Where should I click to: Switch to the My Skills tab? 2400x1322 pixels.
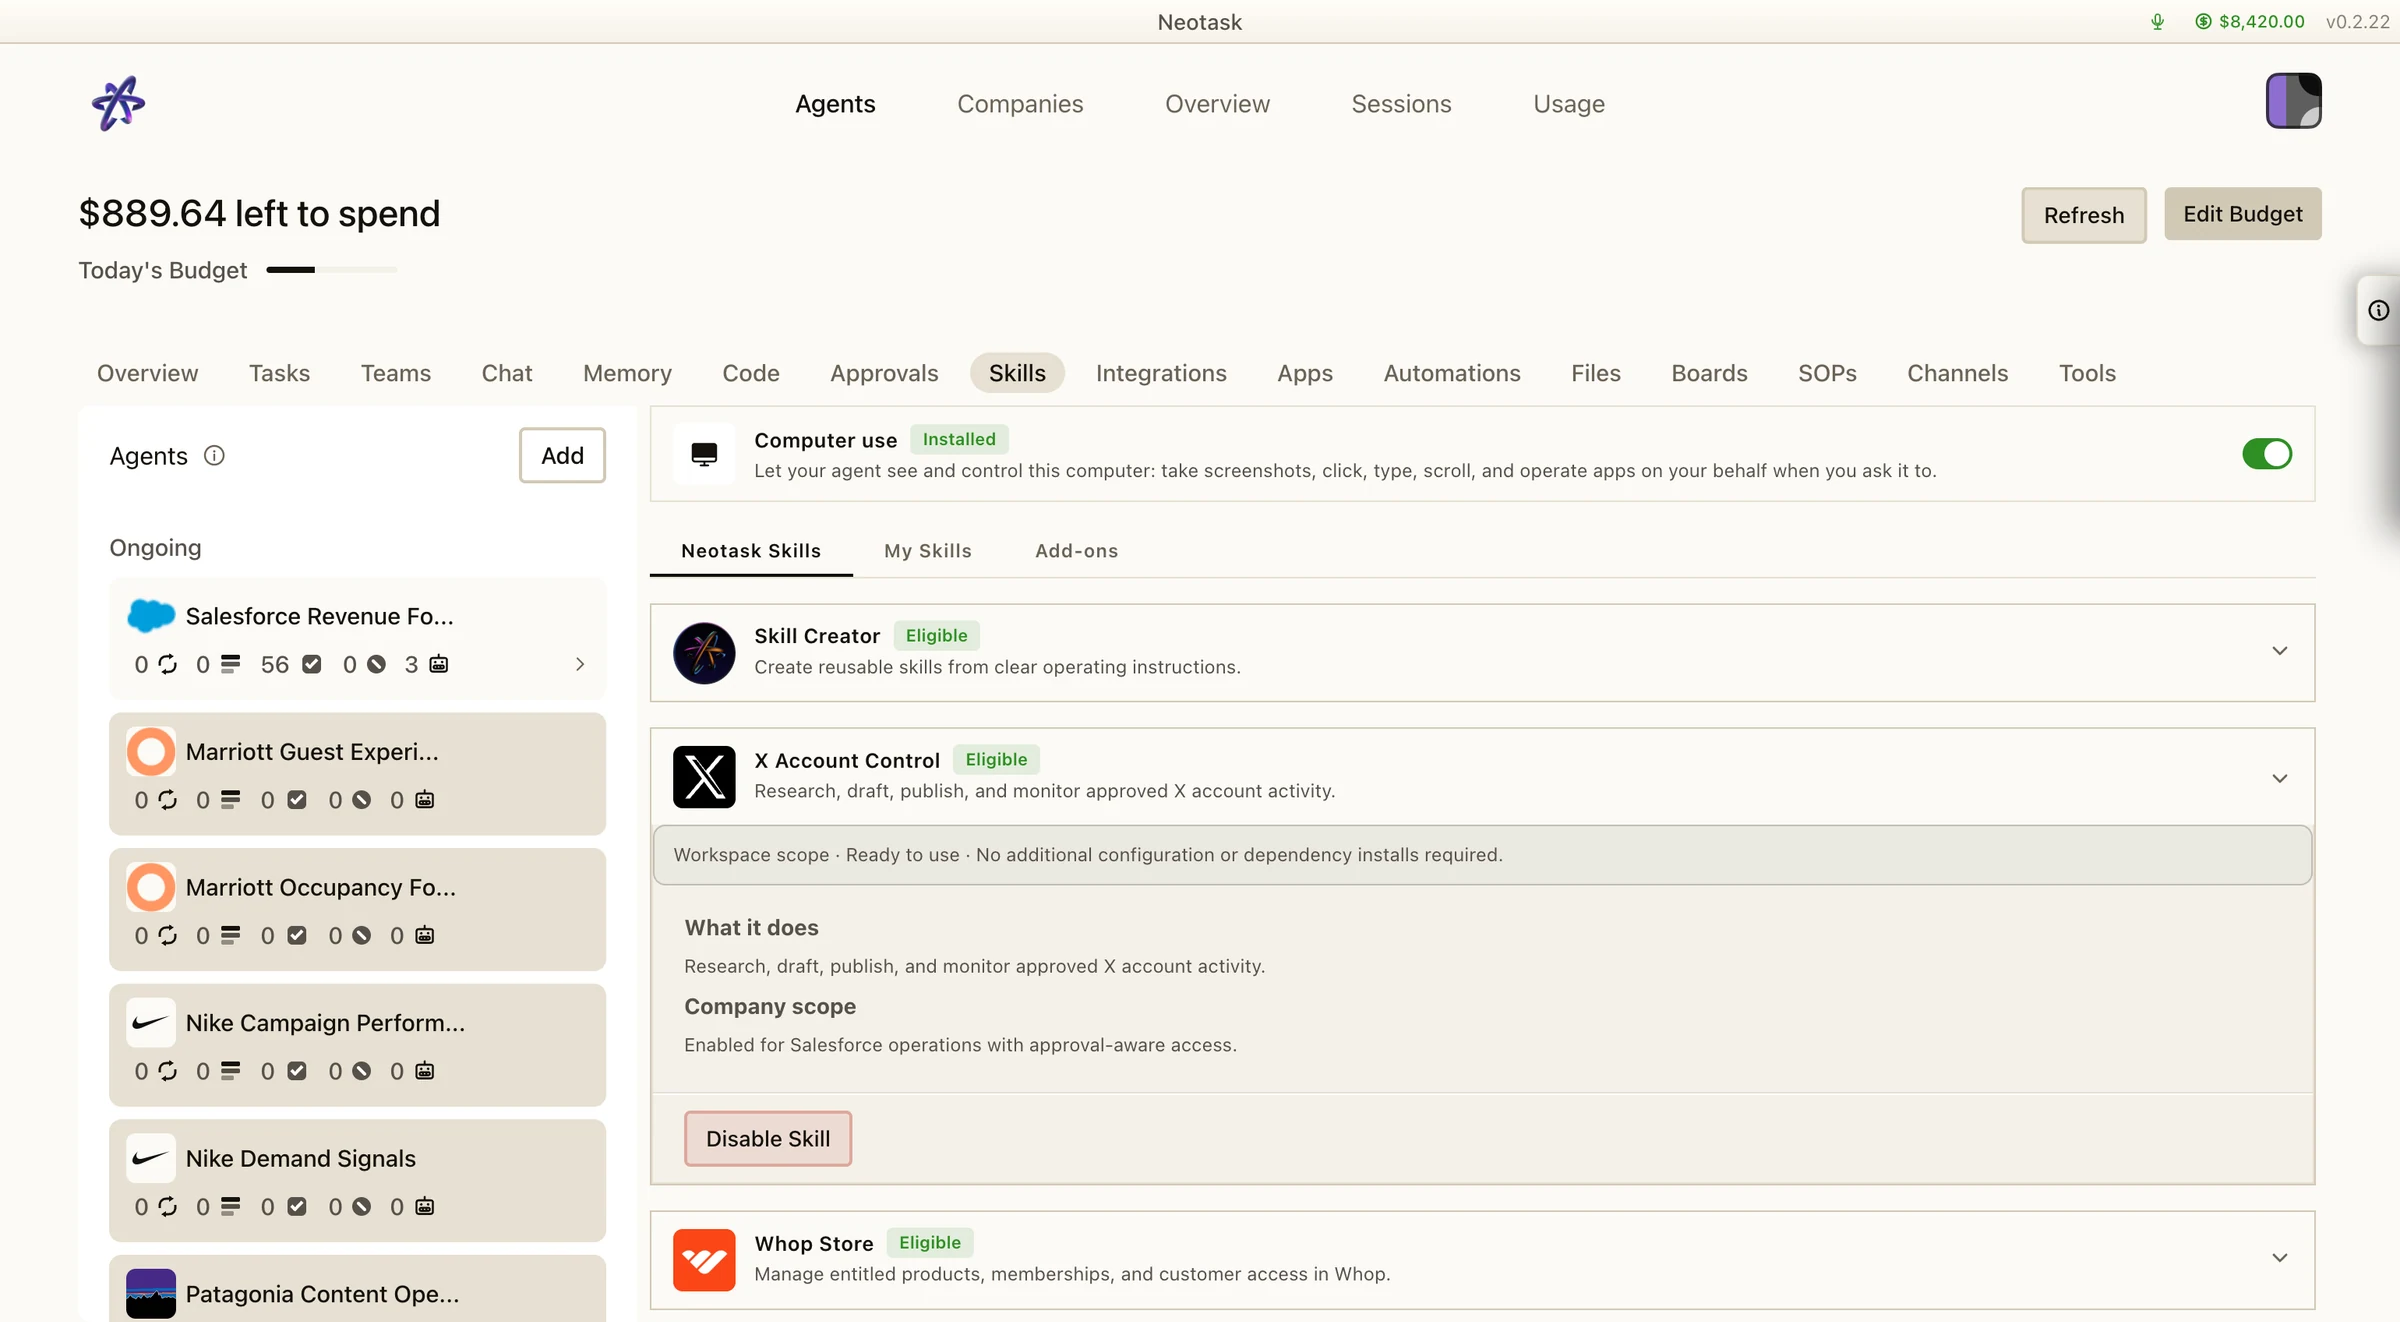pyautogui.click(x=928, y=551)
